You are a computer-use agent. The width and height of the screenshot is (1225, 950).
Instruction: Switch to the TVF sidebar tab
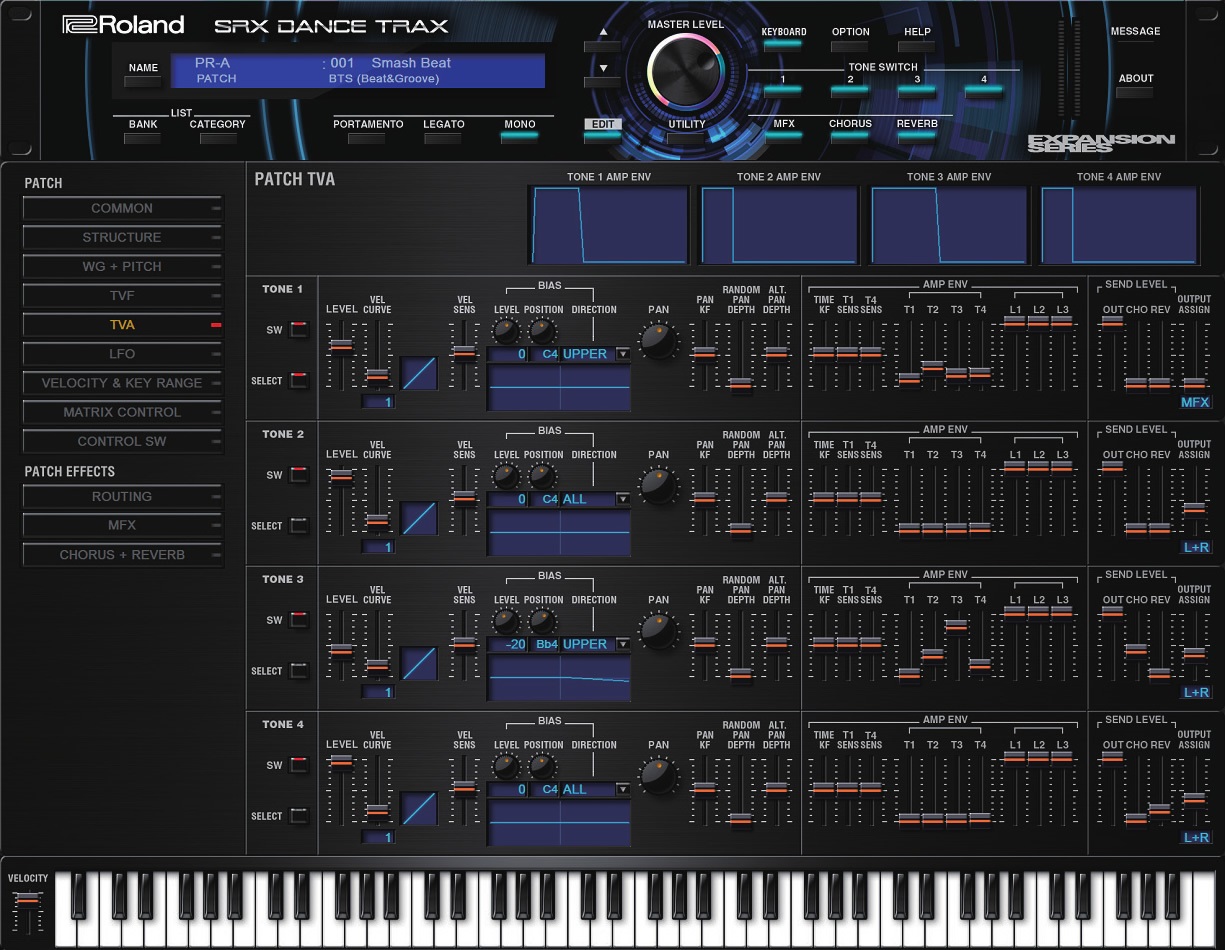122,295
